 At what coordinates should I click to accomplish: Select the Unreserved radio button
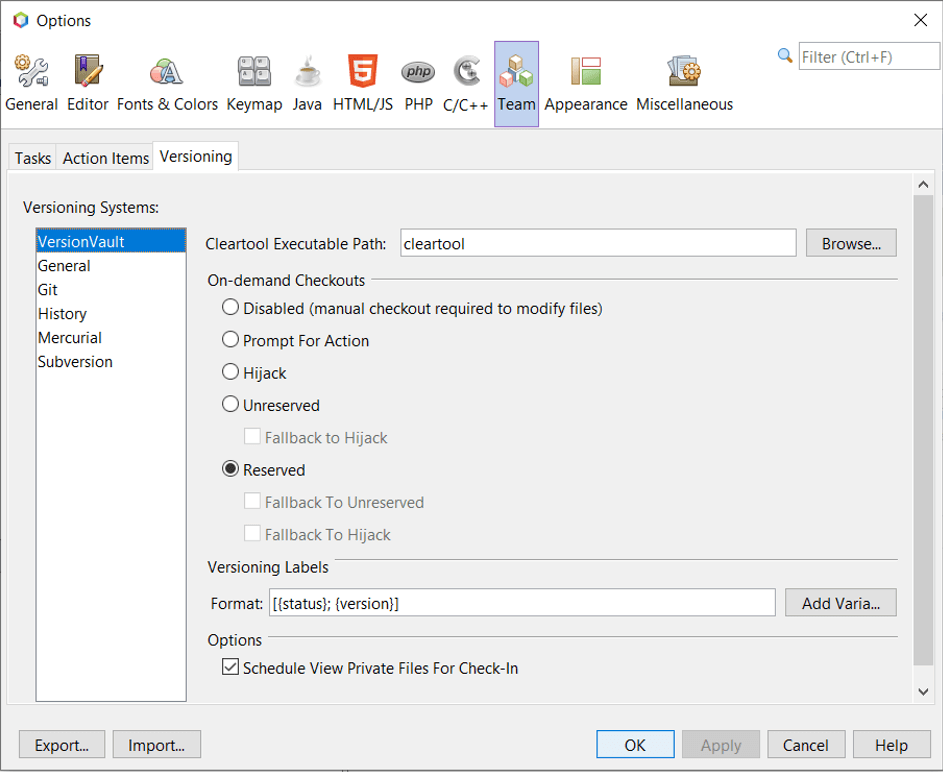pyautogui.click(x=230, y=404)
